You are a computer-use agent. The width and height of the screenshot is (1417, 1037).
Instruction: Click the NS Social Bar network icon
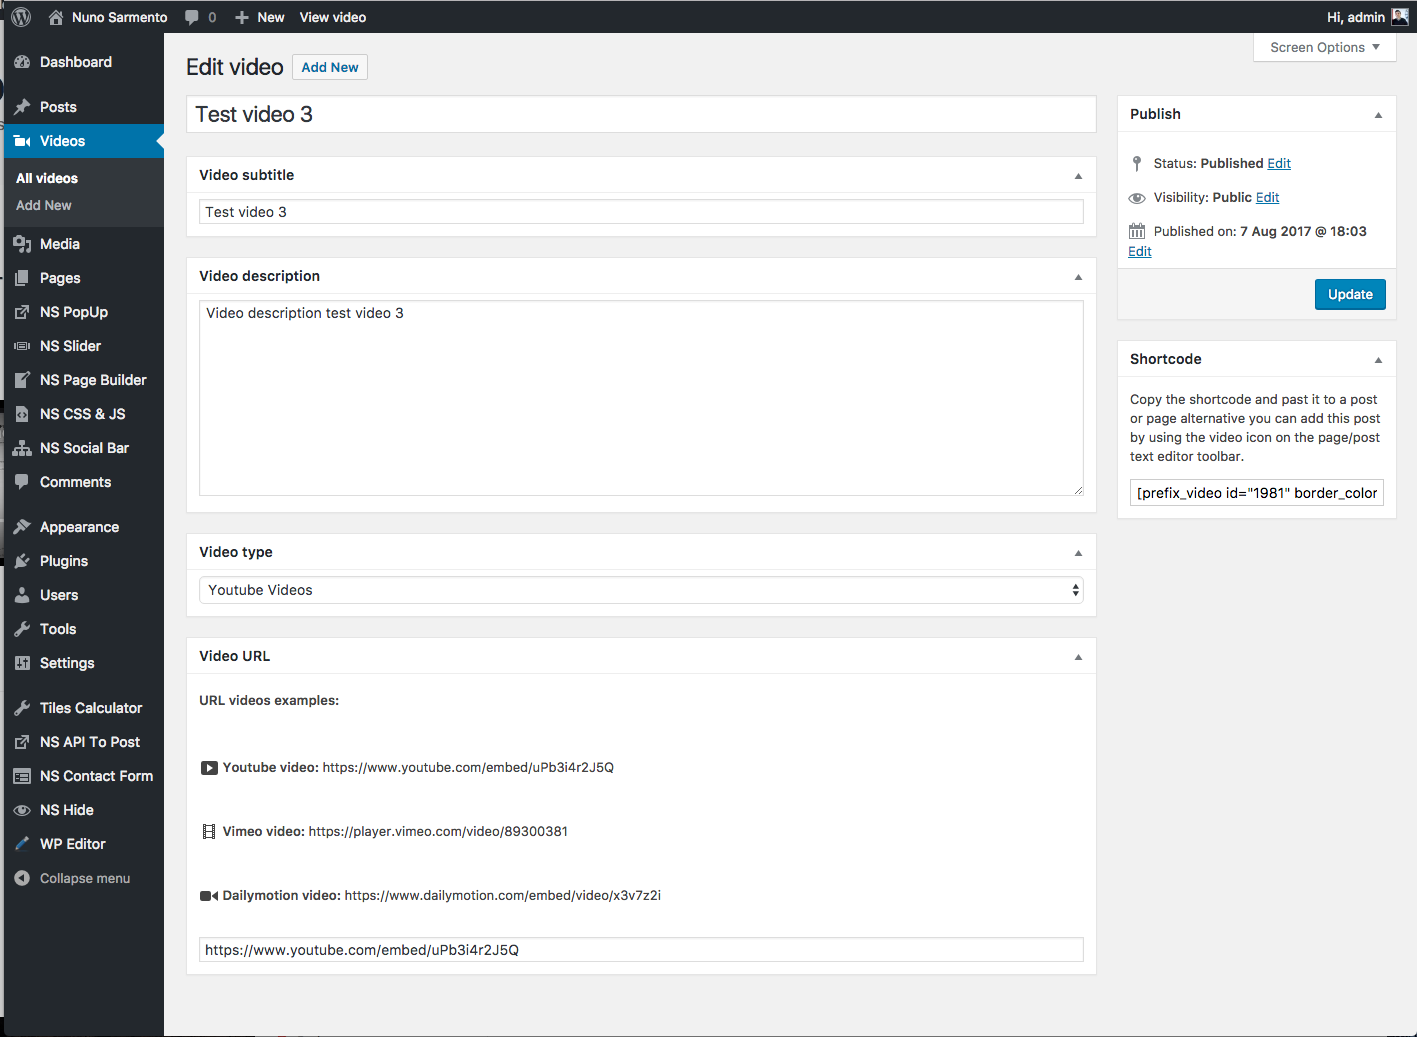point(22,448)
